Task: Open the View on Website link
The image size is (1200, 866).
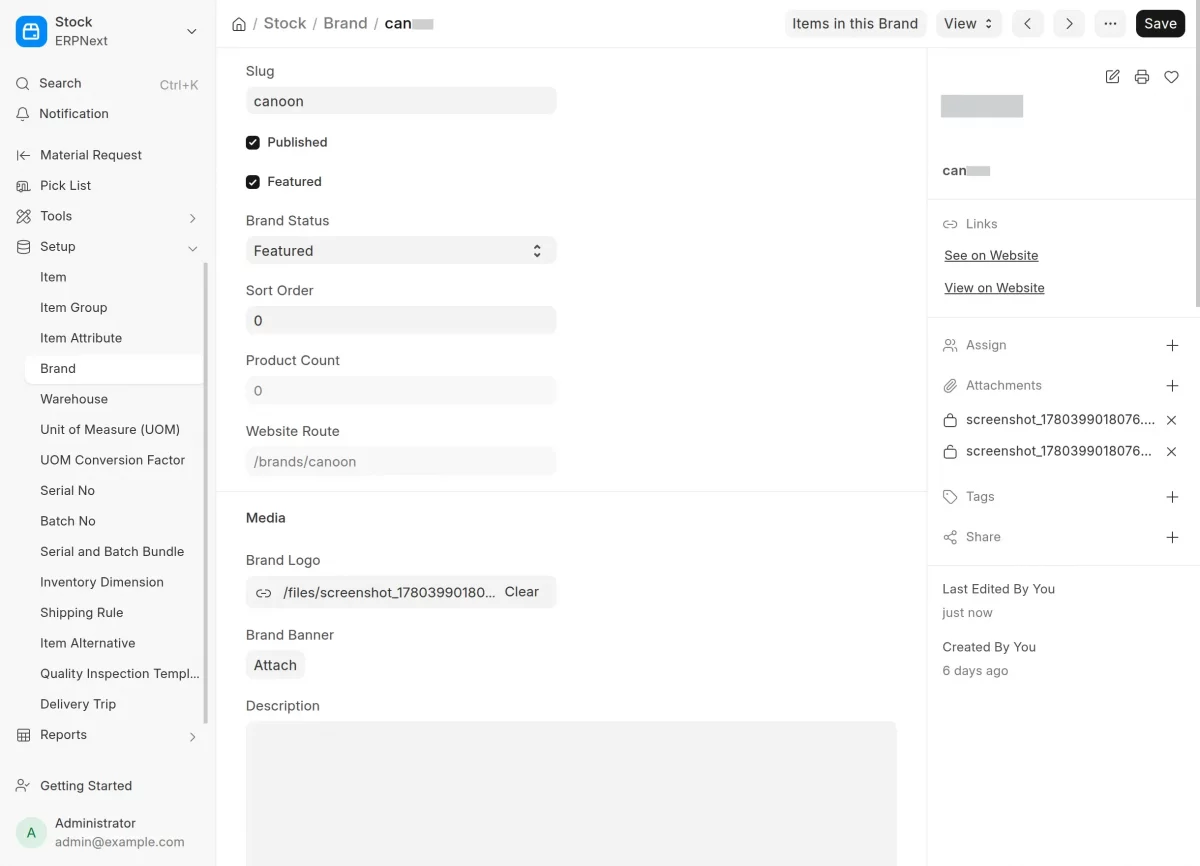Action: point(994,288)
